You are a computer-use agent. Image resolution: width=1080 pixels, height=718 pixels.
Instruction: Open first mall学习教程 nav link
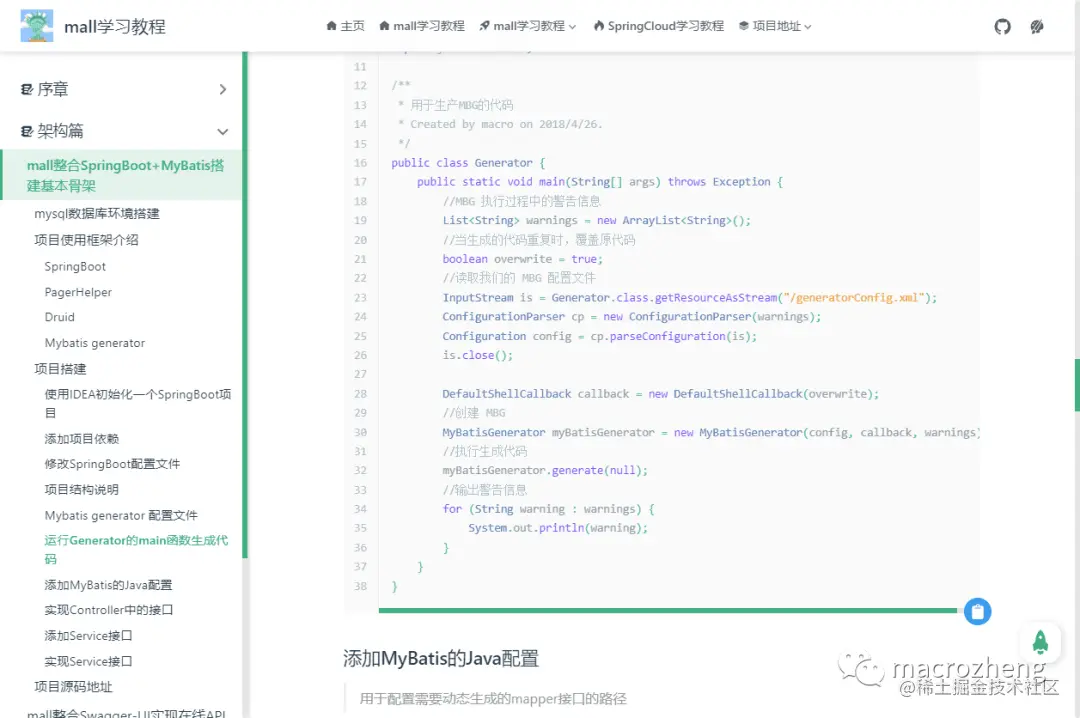pos(422,26)
